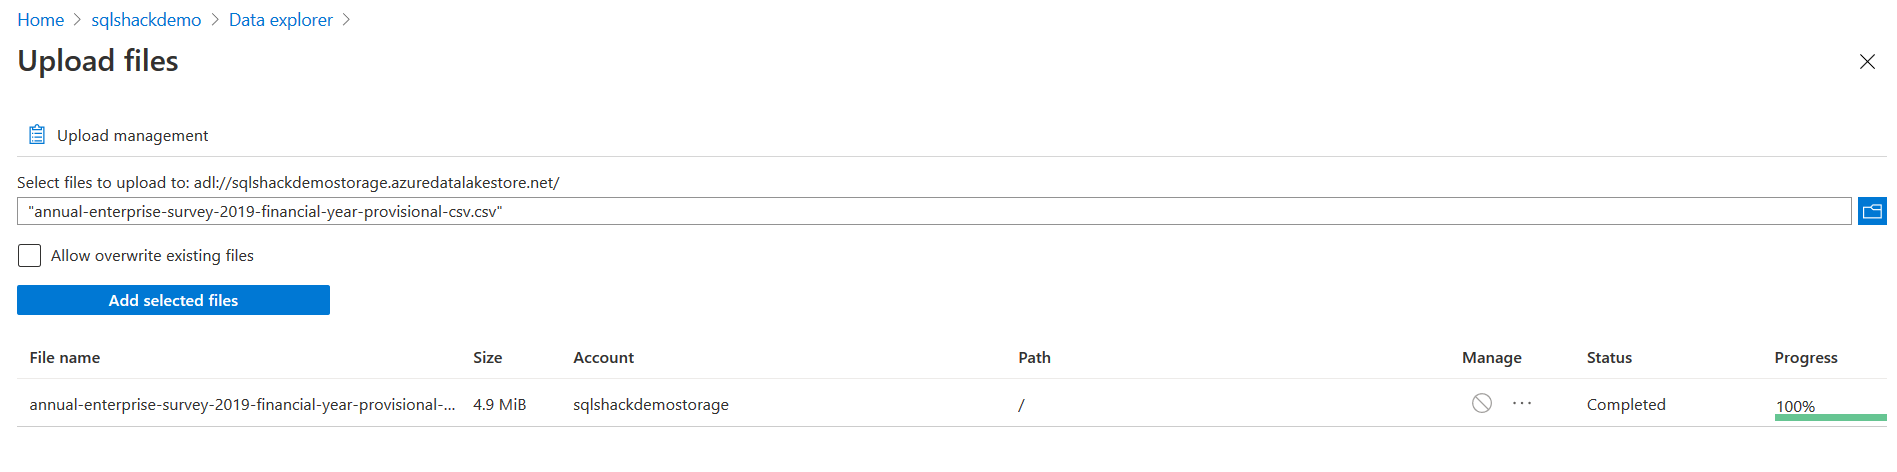Click the Upload management clipboard icon
The width and height of the screenshot is (1897, 472).
[37, 135]
